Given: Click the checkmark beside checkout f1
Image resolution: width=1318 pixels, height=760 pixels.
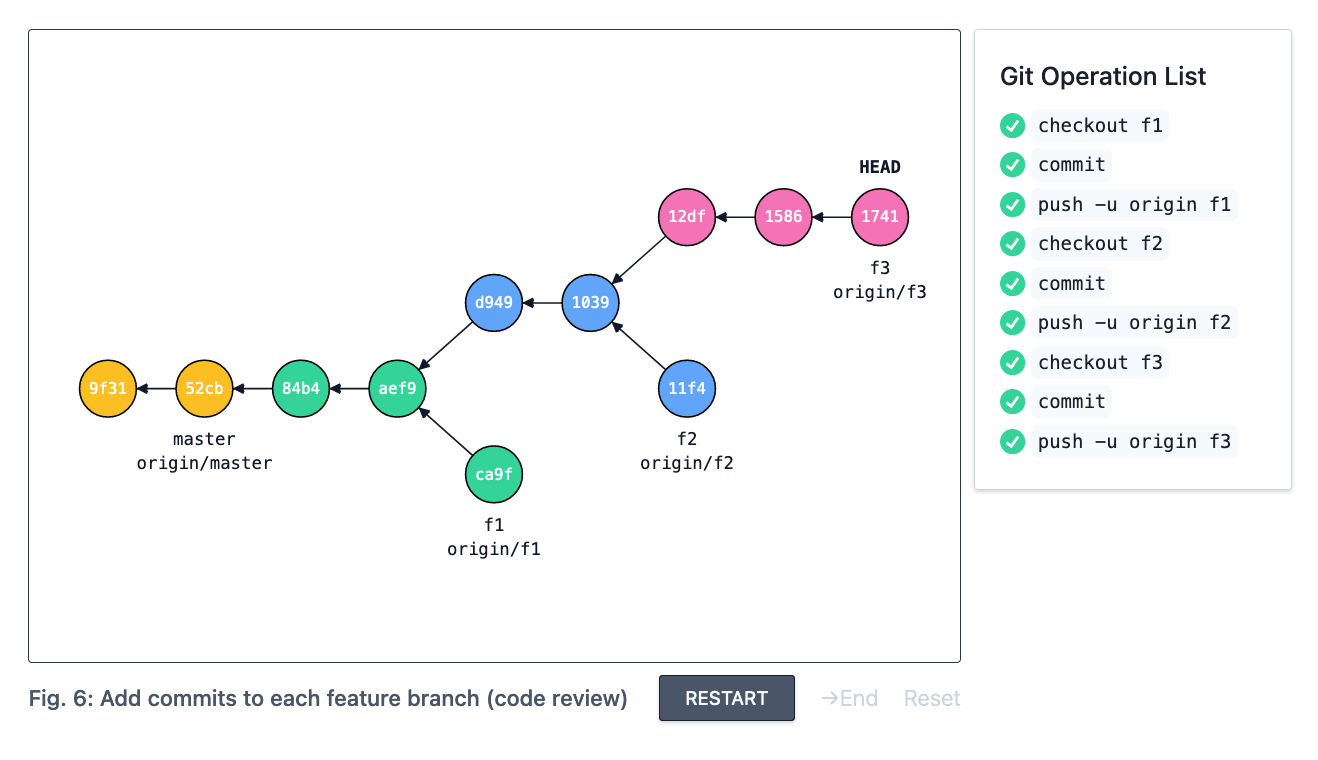Looking at the screenshot, I should coord(1013,126).
